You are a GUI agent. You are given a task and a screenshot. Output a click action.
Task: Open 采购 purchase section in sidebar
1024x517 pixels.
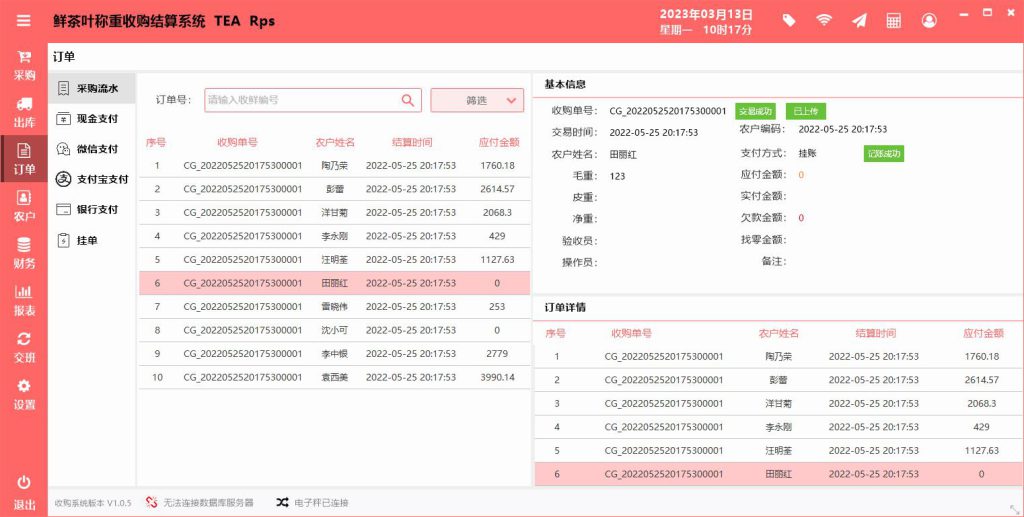point(24,66)
